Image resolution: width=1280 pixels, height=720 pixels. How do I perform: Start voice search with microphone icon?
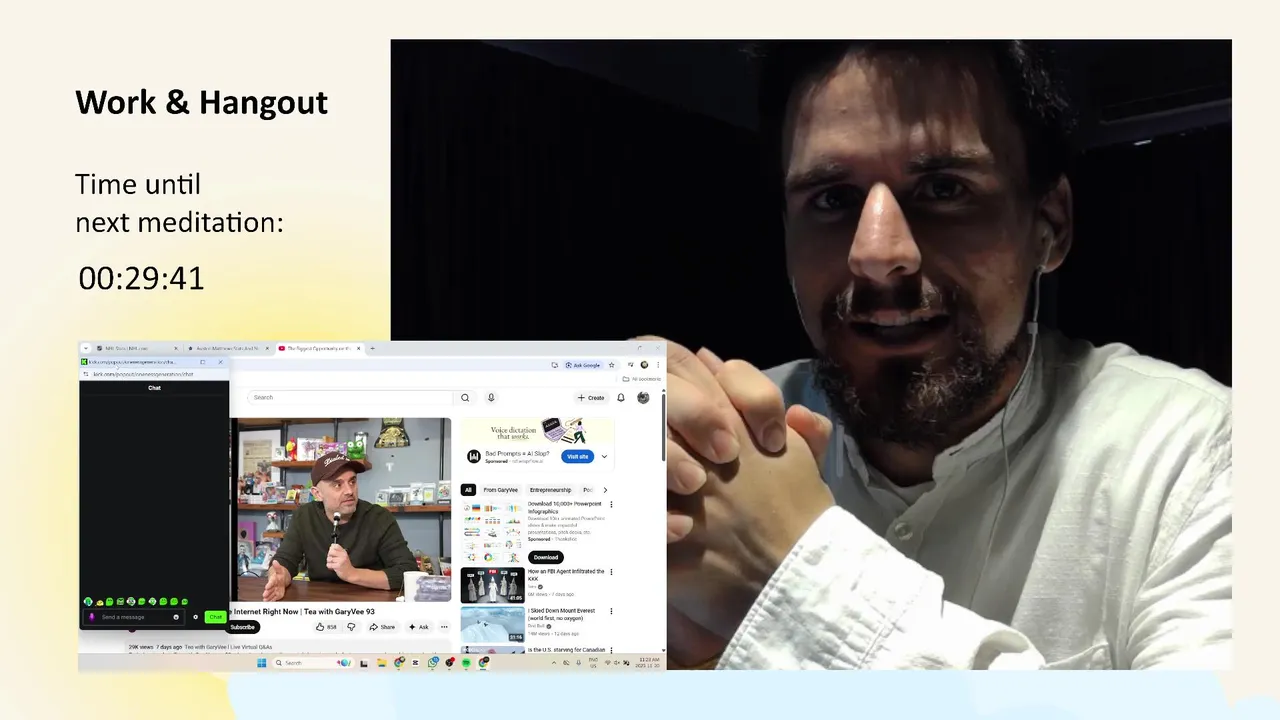click(x=491, y=397)
